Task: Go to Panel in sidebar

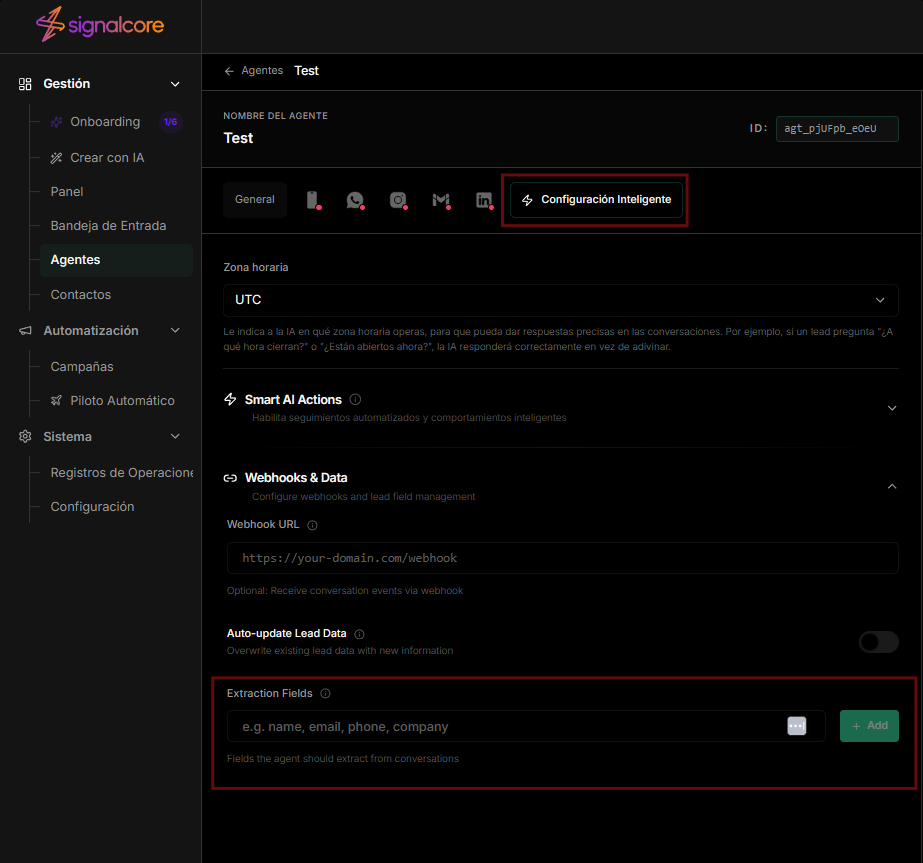Action: 67,192
